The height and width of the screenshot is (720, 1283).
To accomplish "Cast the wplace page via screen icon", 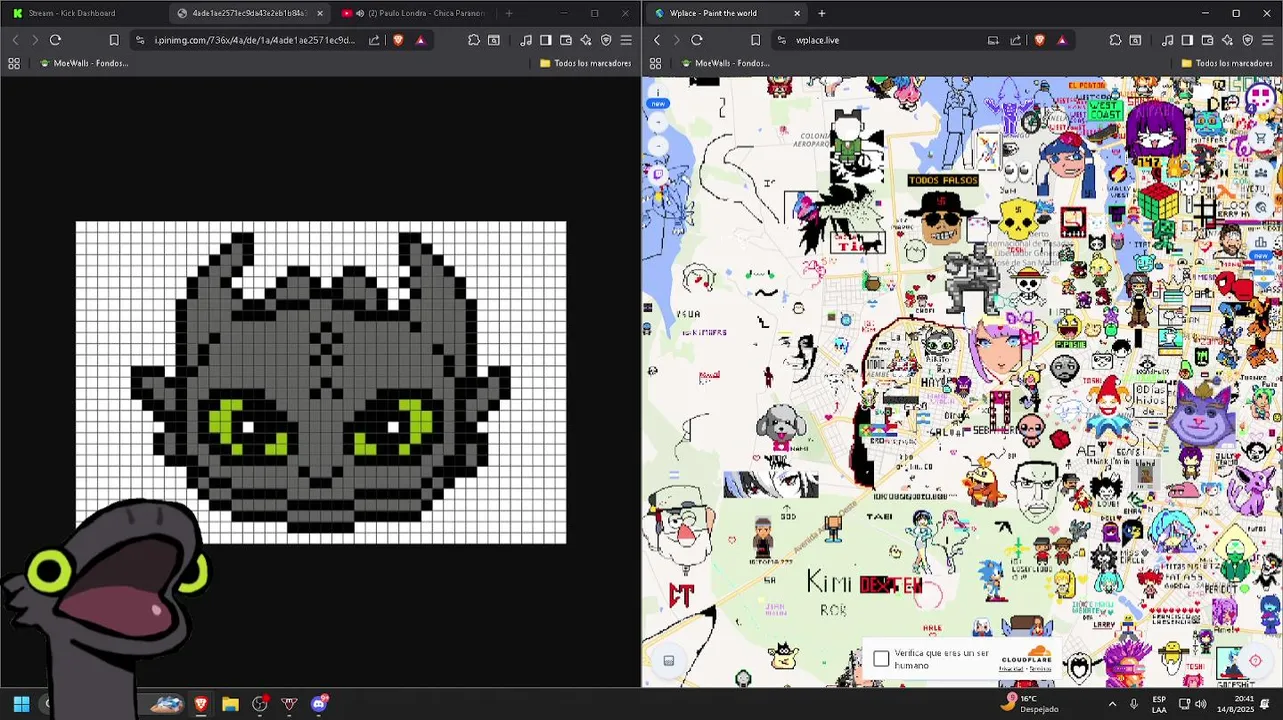I will [x=993, y=40].
